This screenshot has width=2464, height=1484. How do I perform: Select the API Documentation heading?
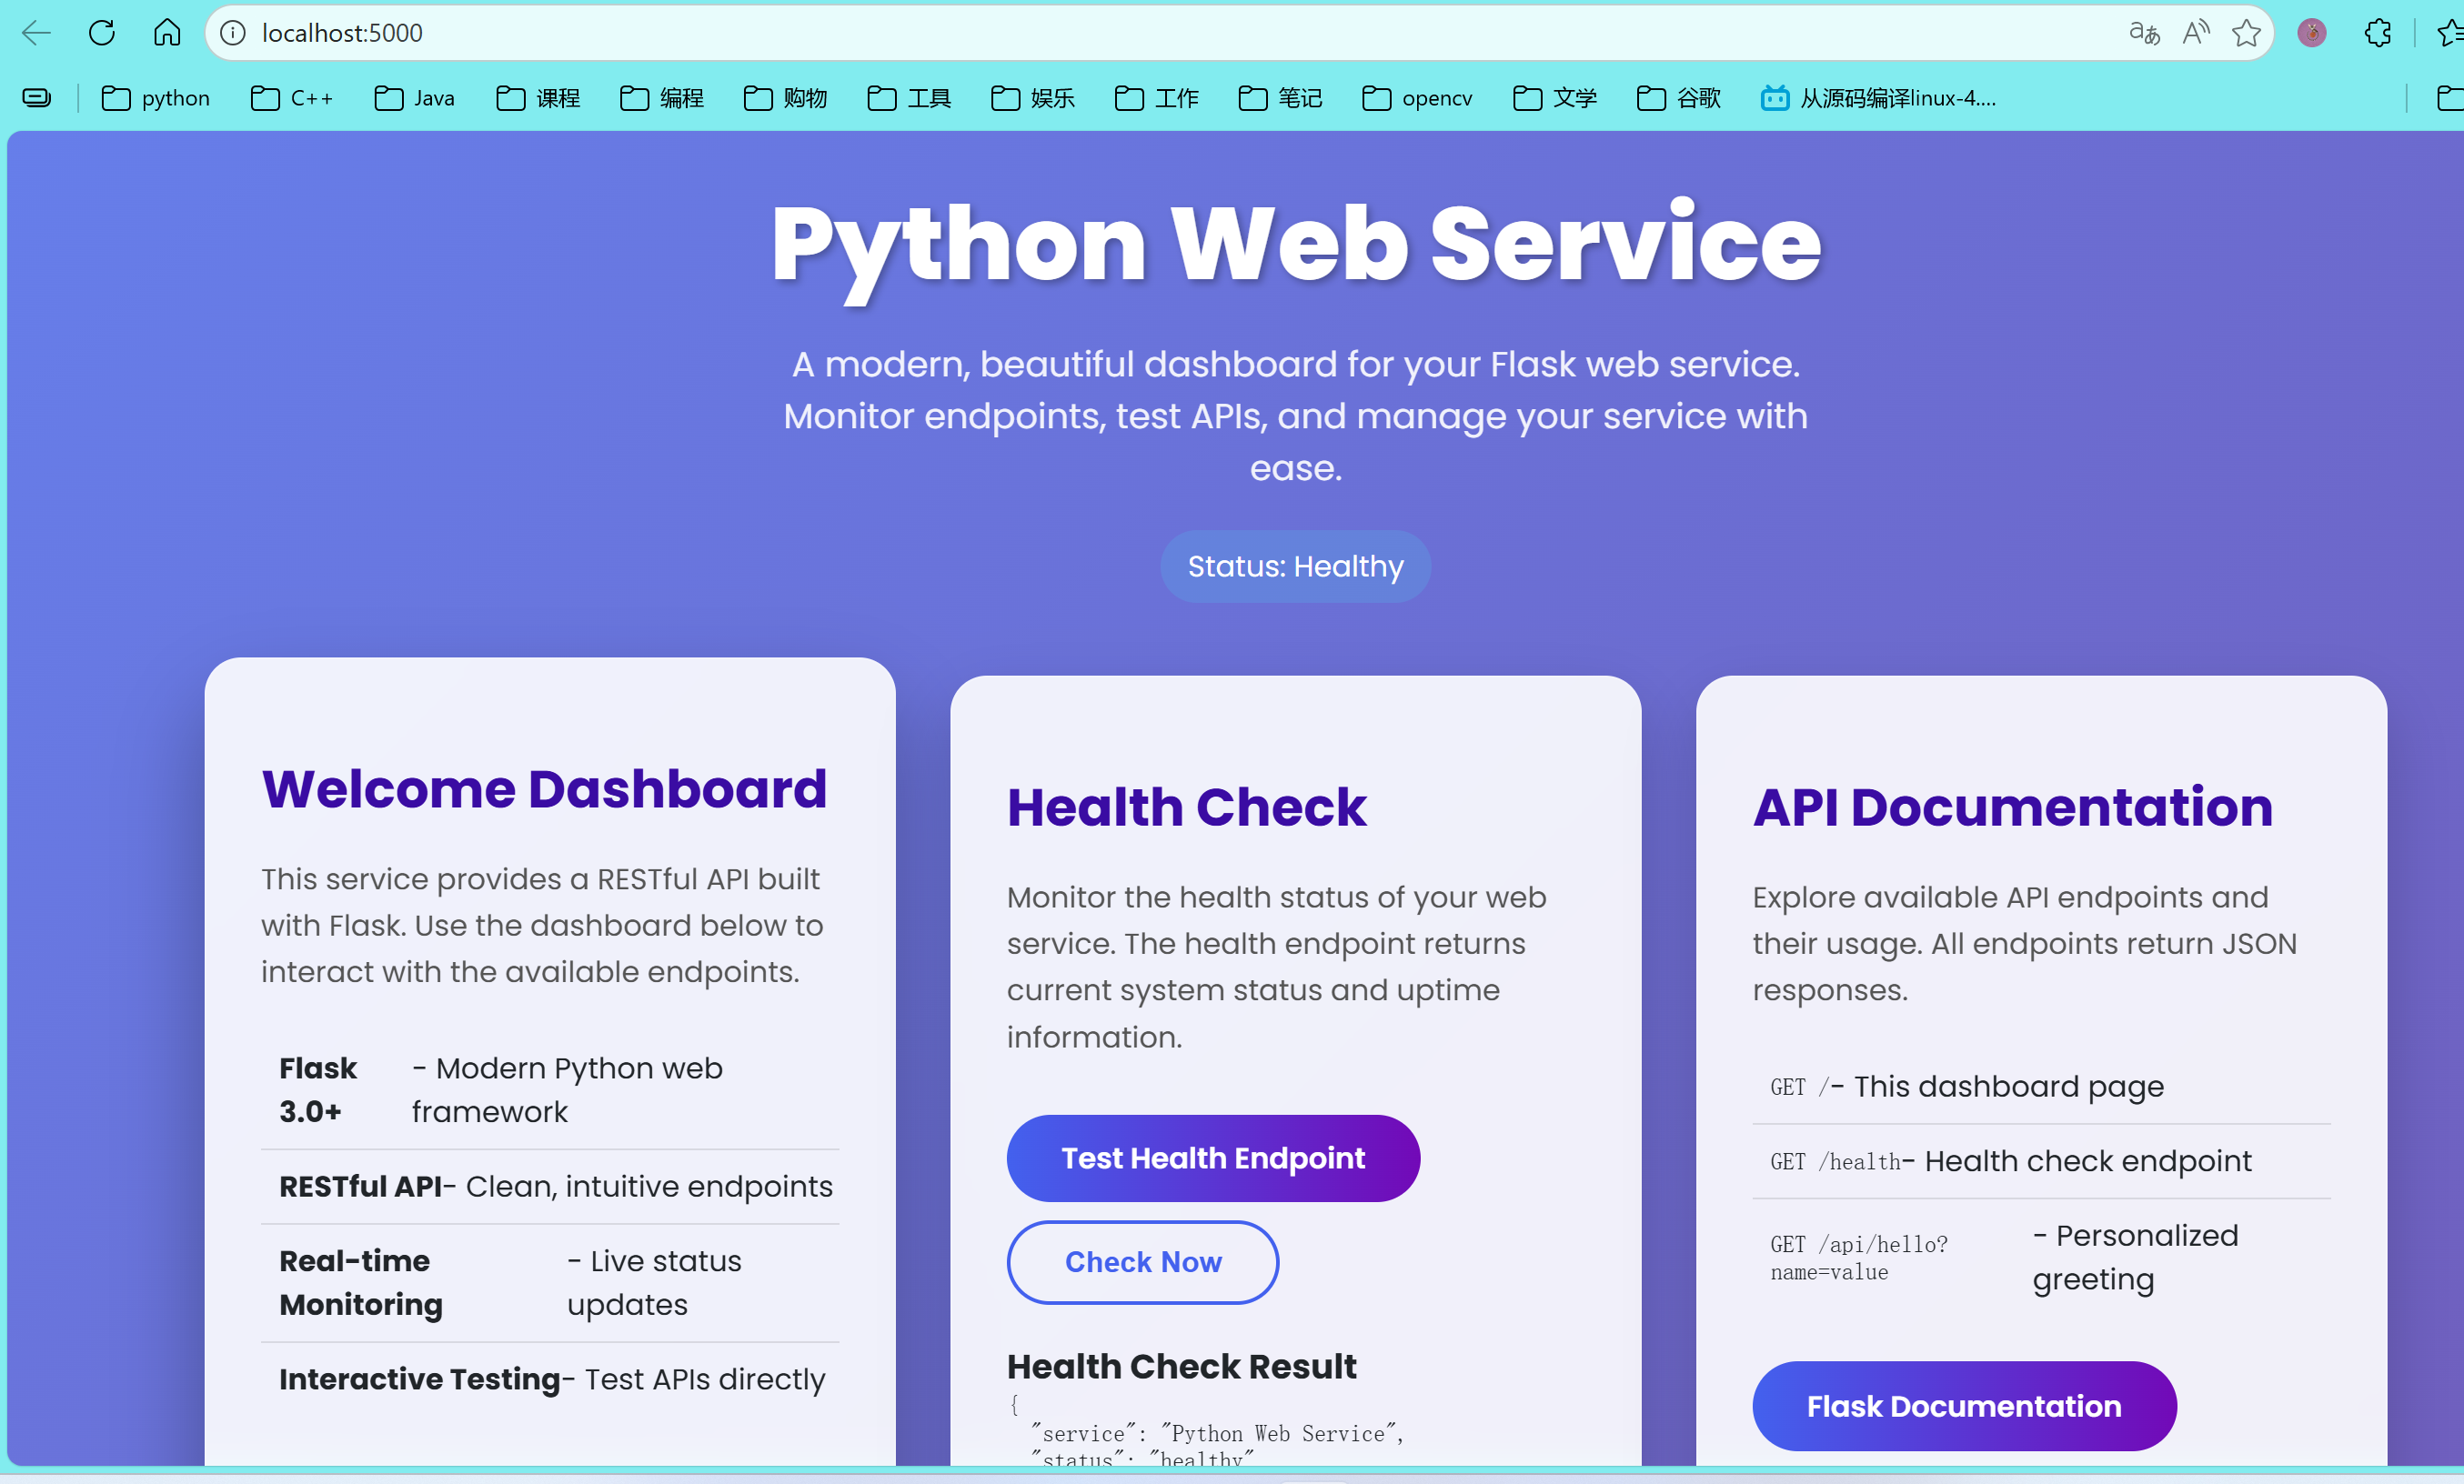coord(2012,806)
